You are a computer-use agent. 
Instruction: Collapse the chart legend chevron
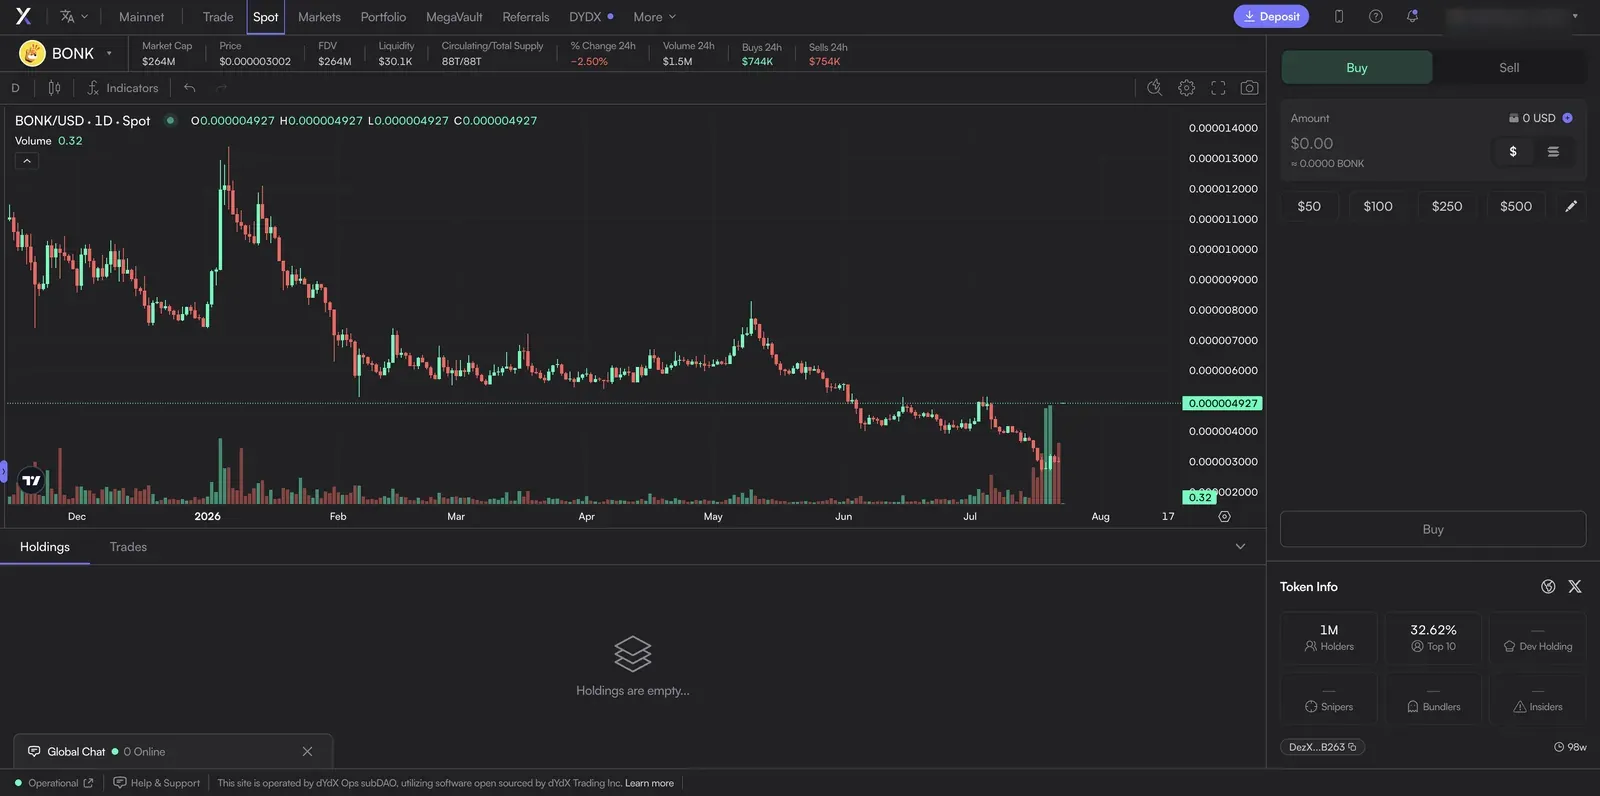pyautogui.click(x=27, y=161)
